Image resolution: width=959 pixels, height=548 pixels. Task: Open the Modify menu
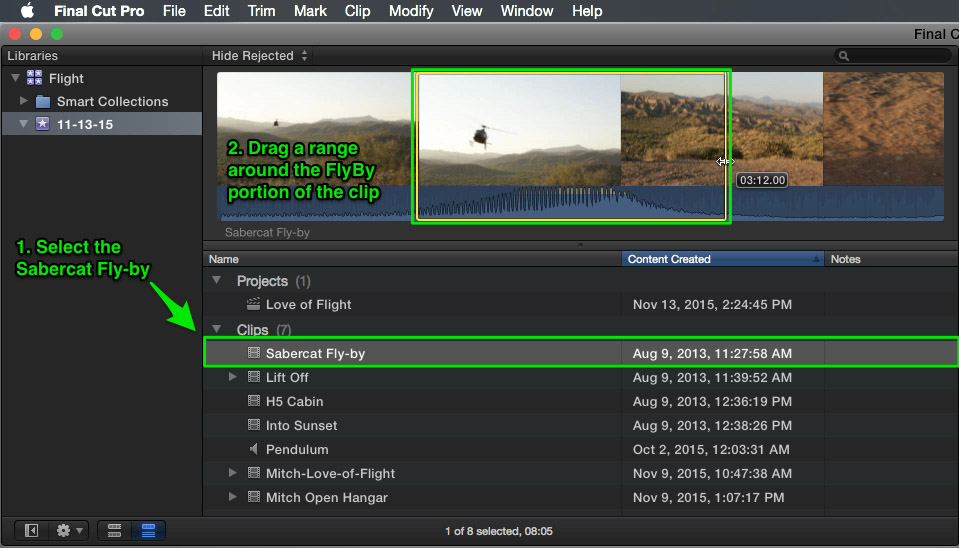coord(411,11)
